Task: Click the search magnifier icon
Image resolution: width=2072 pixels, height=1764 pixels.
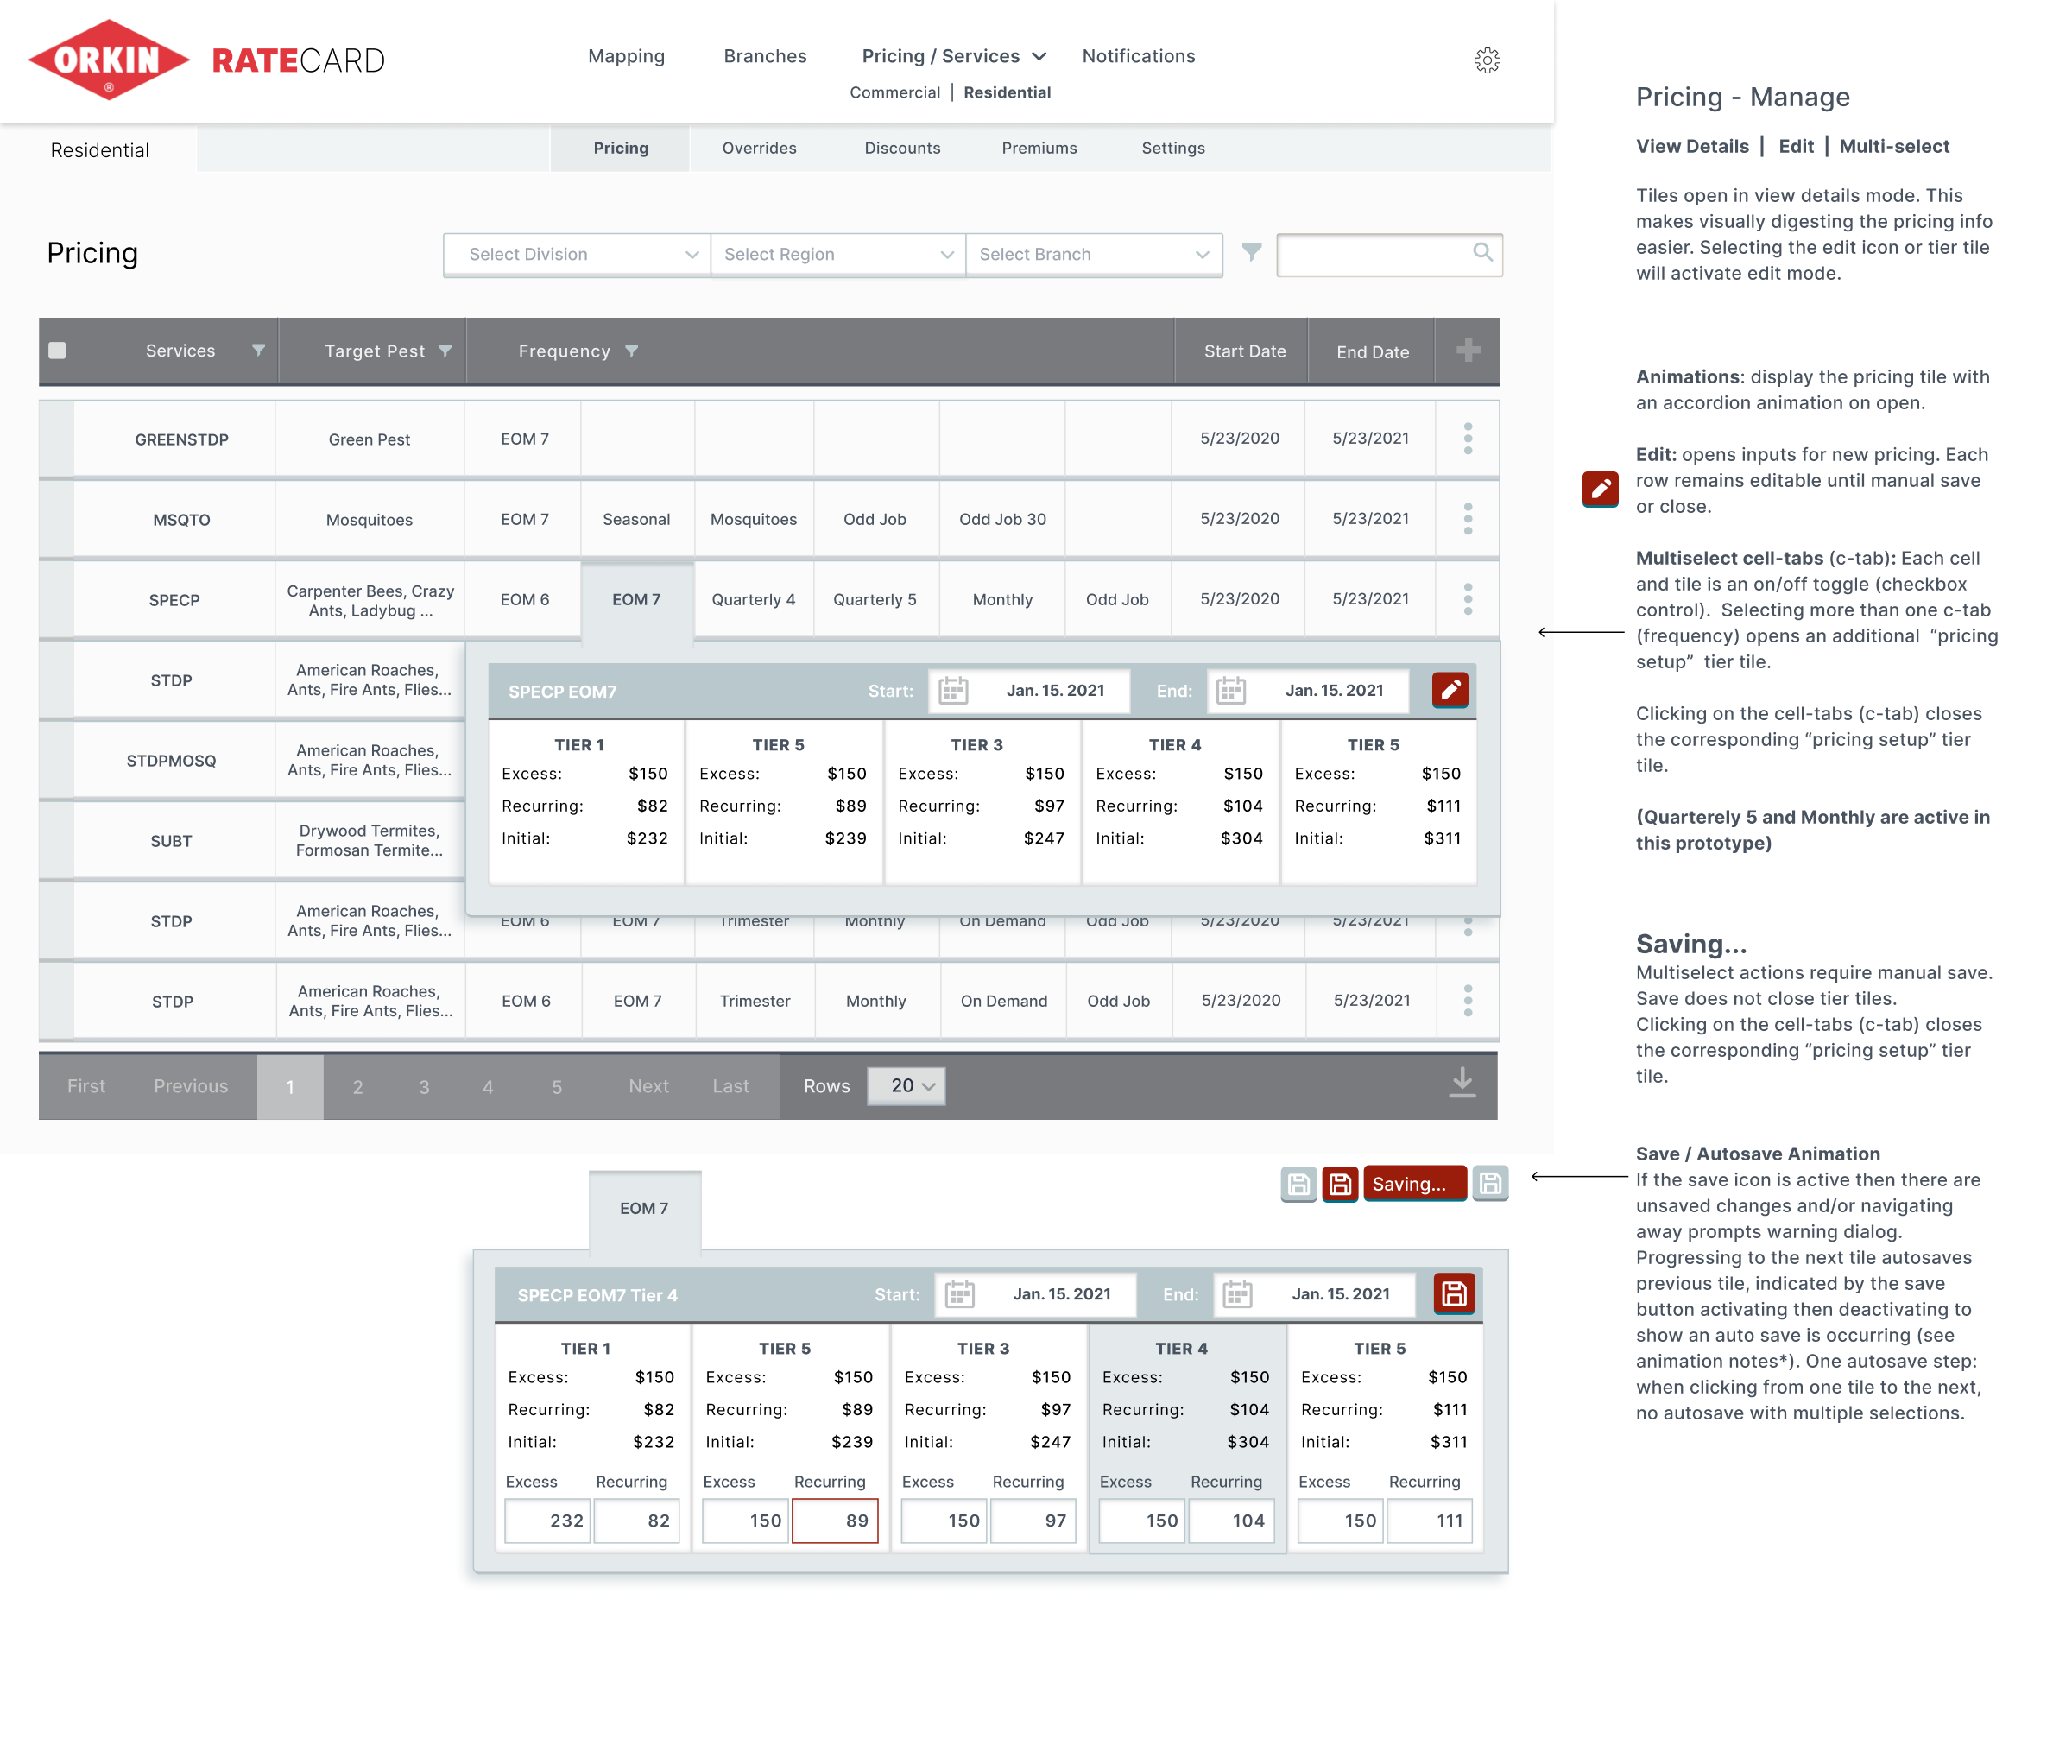Action: pyautogui.click(x=1482, y=253)
